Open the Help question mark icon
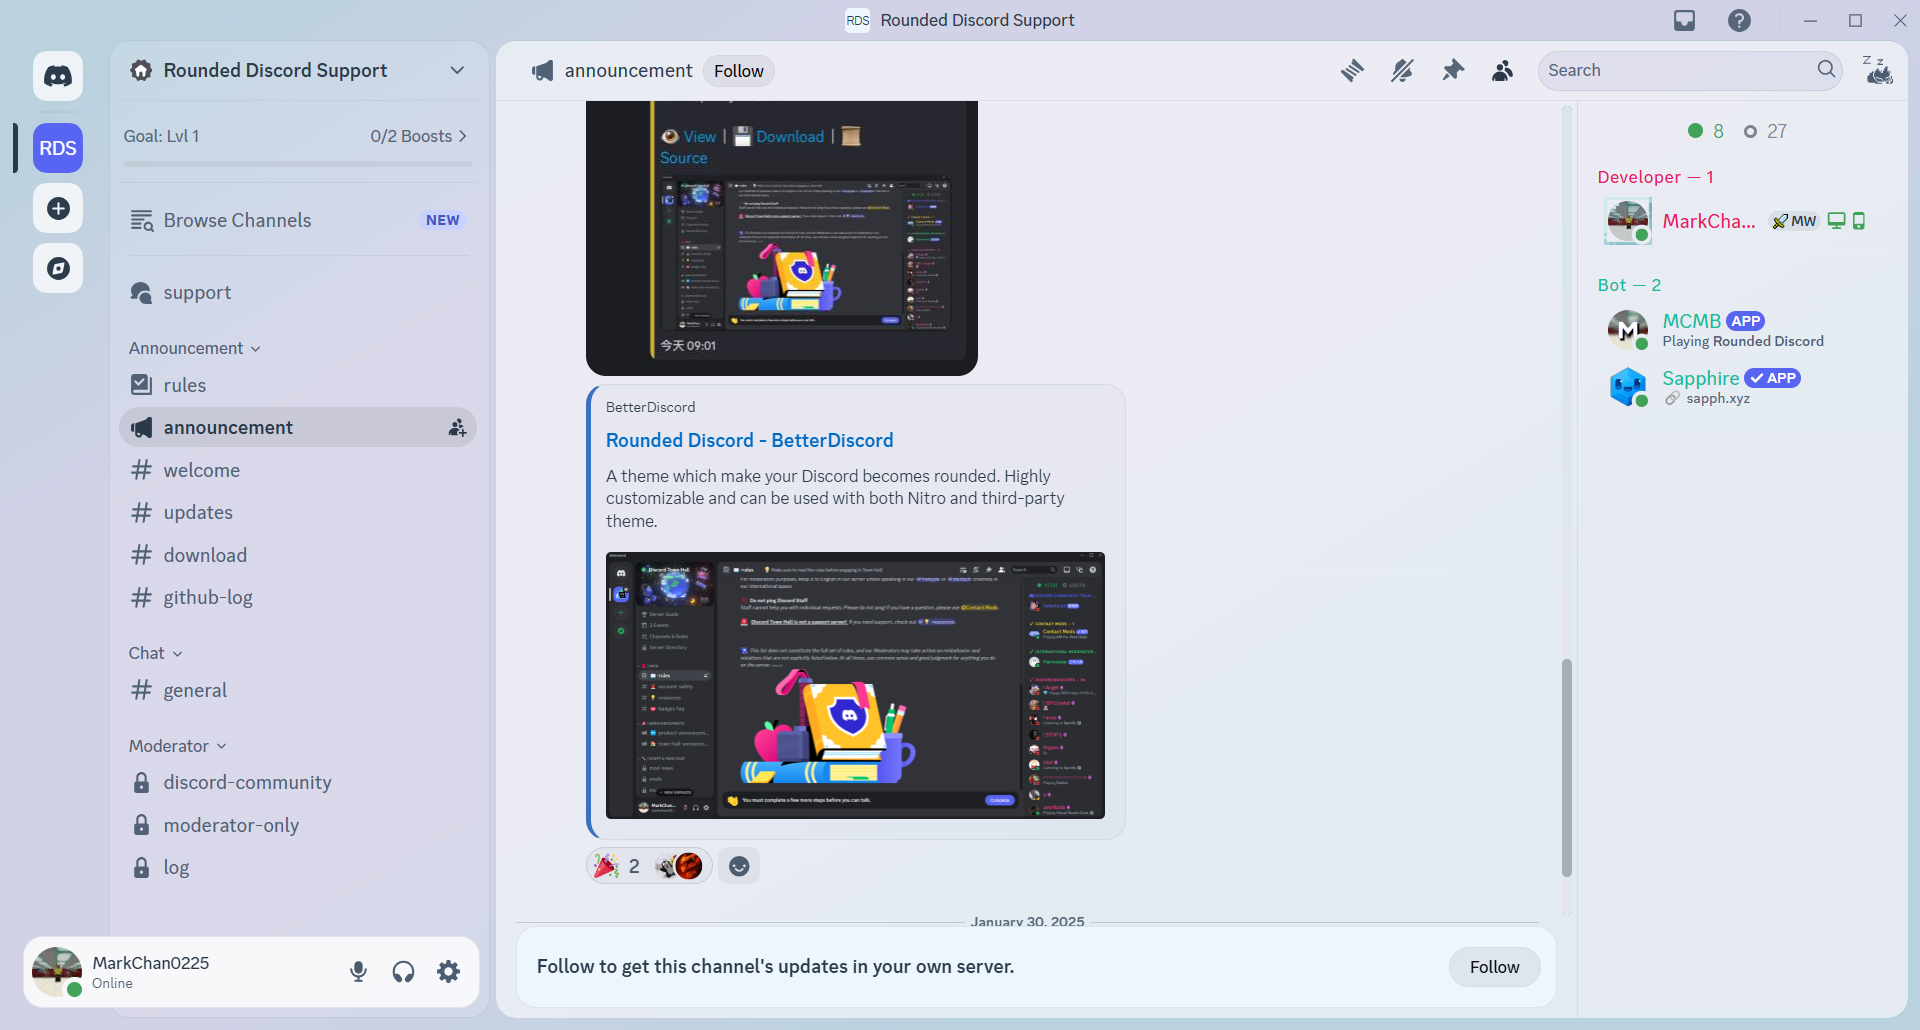Screen dimensions: 1920x1030 pos(1740,20)
